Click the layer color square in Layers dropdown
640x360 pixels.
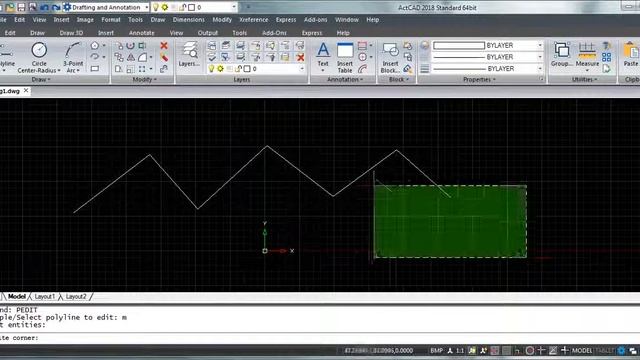247,69
